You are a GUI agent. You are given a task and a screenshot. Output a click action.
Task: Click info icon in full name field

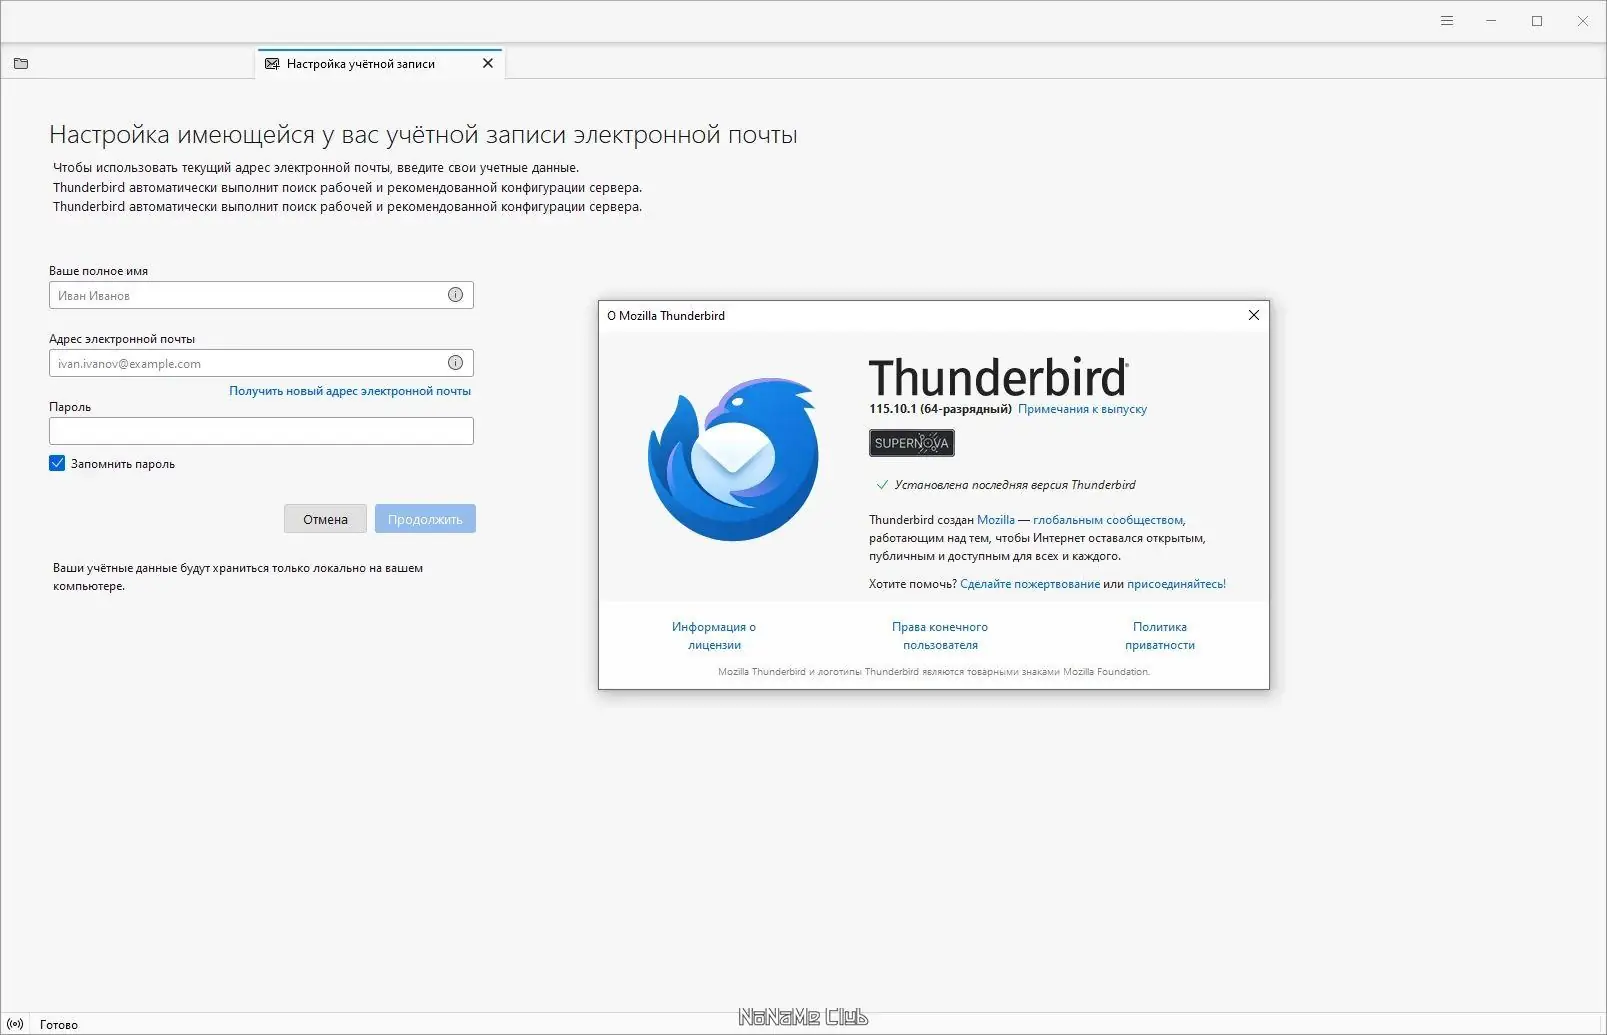pos(455,295)
